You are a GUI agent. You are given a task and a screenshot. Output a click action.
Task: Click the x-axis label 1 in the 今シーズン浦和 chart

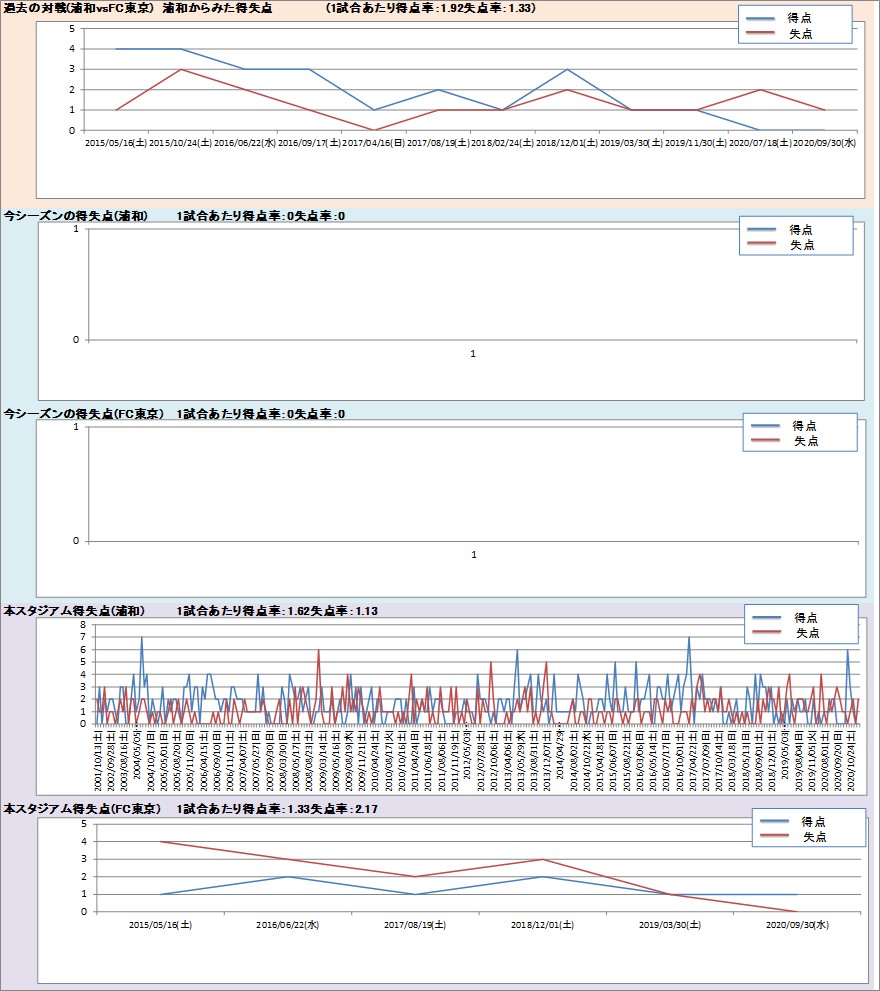click(473, 354)
